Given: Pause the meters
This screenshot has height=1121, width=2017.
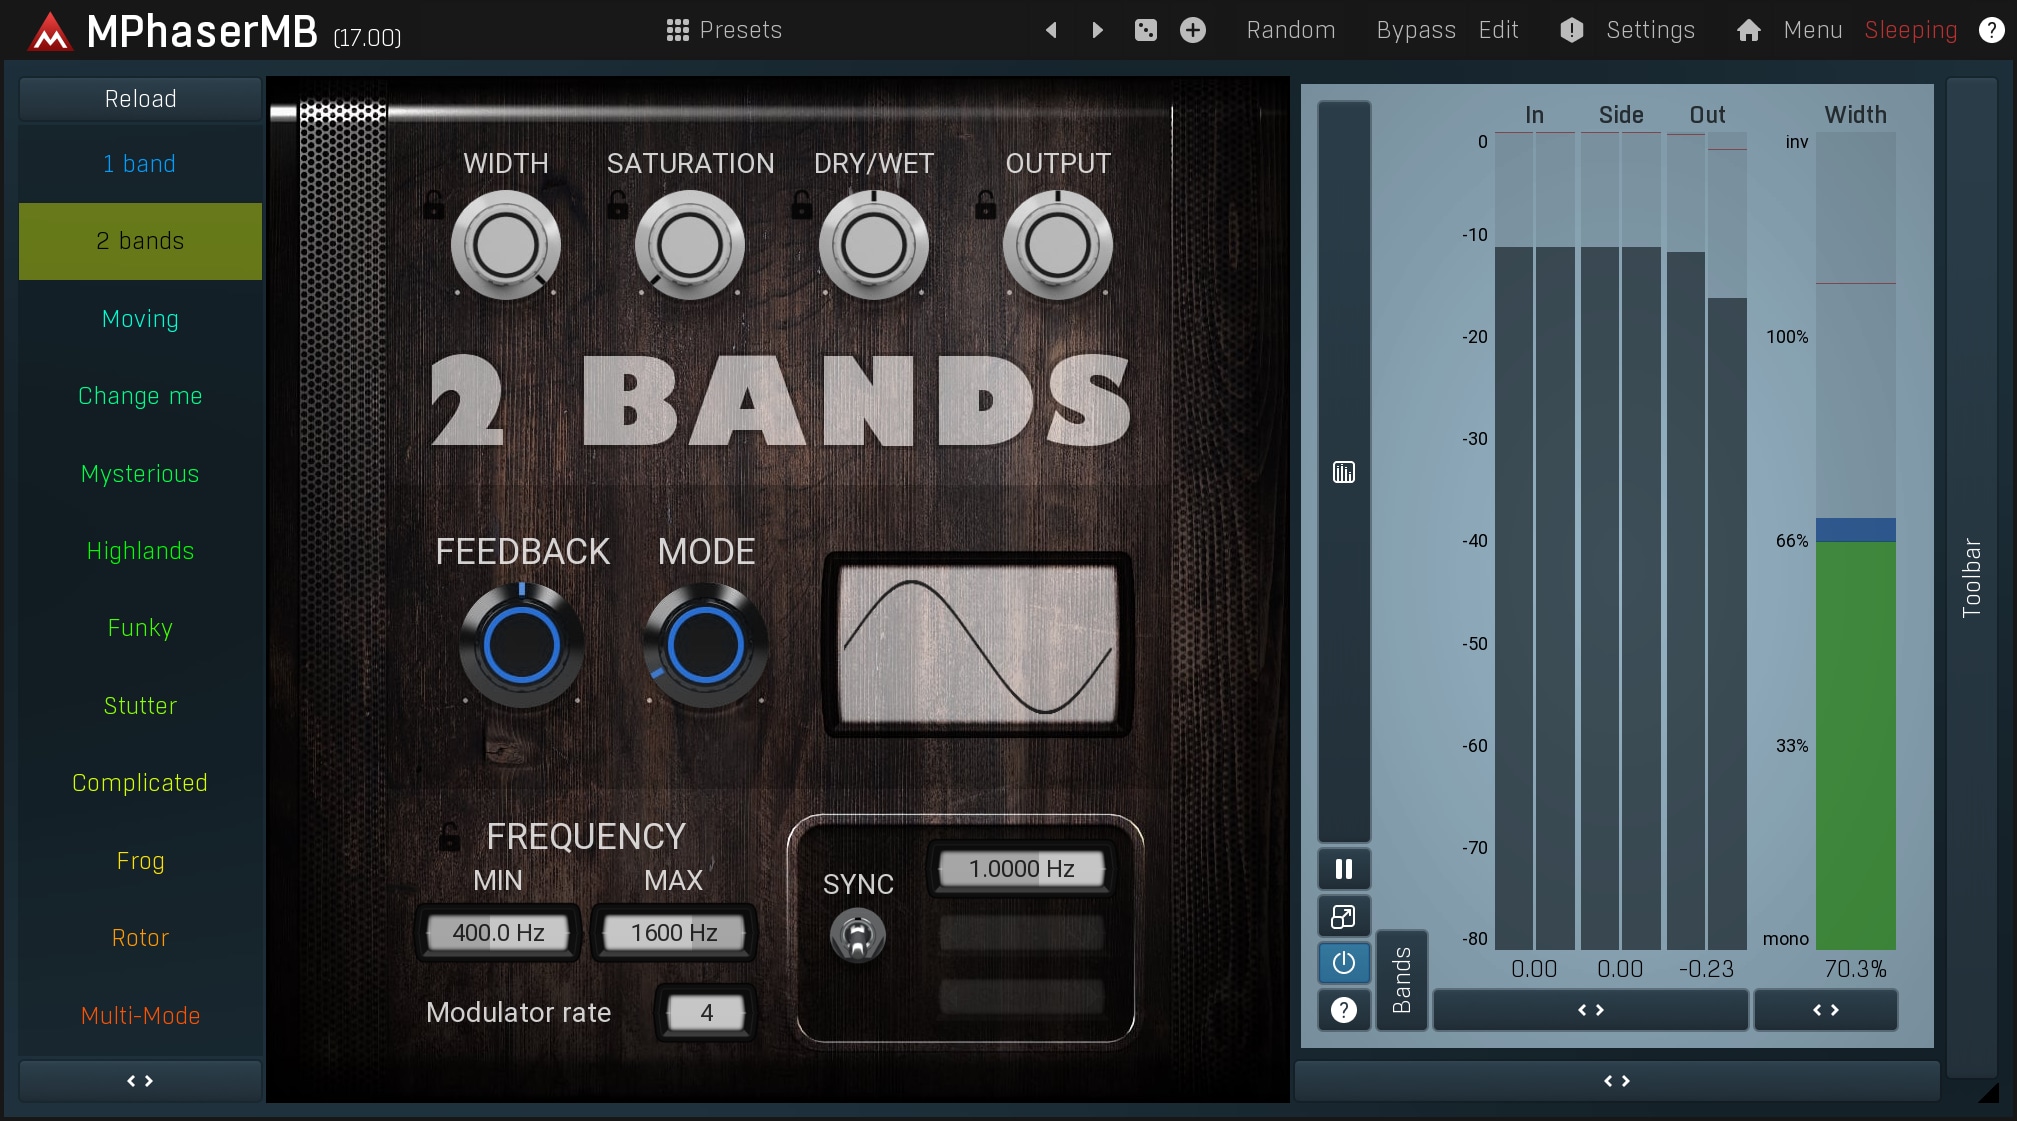Looking at the screenshot, I should pos(1343,869).
